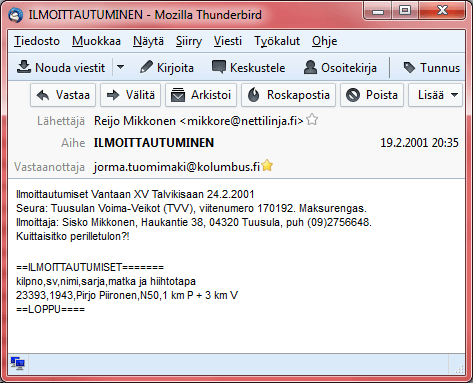Click the window resize grip in status bar
The width and height of the screenshot is (473, 383).
(460, 369)
